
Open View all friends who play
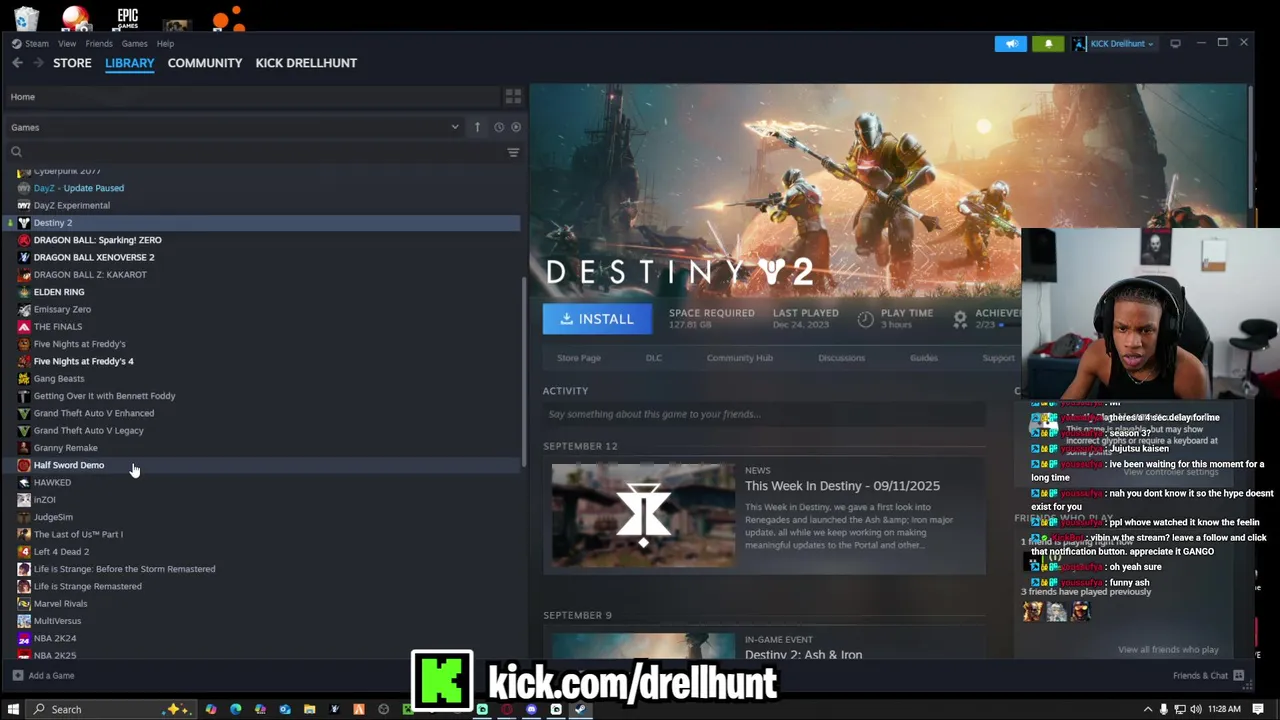pyautogui.click(x=1168, y=650)
